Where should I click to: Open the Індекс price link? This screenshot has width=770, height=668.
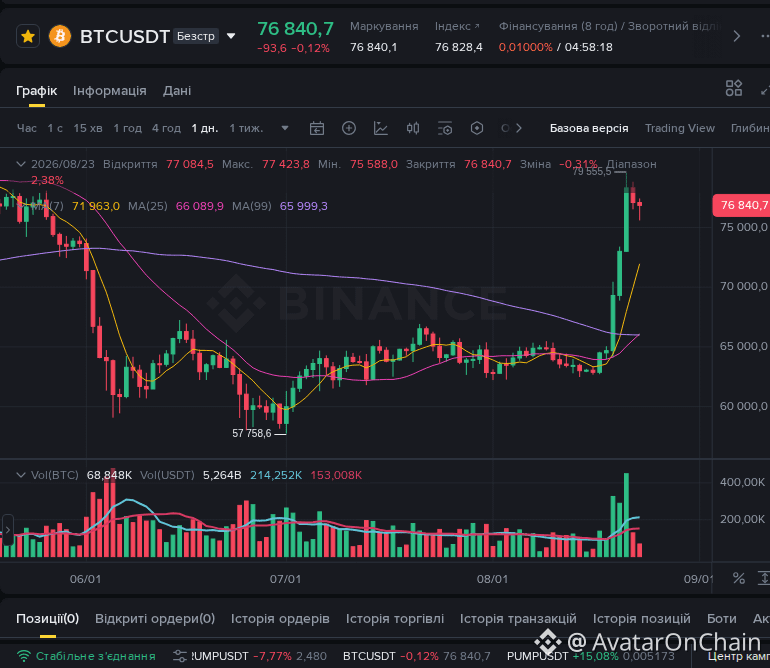pyautogui.click(x=457, y=26)
